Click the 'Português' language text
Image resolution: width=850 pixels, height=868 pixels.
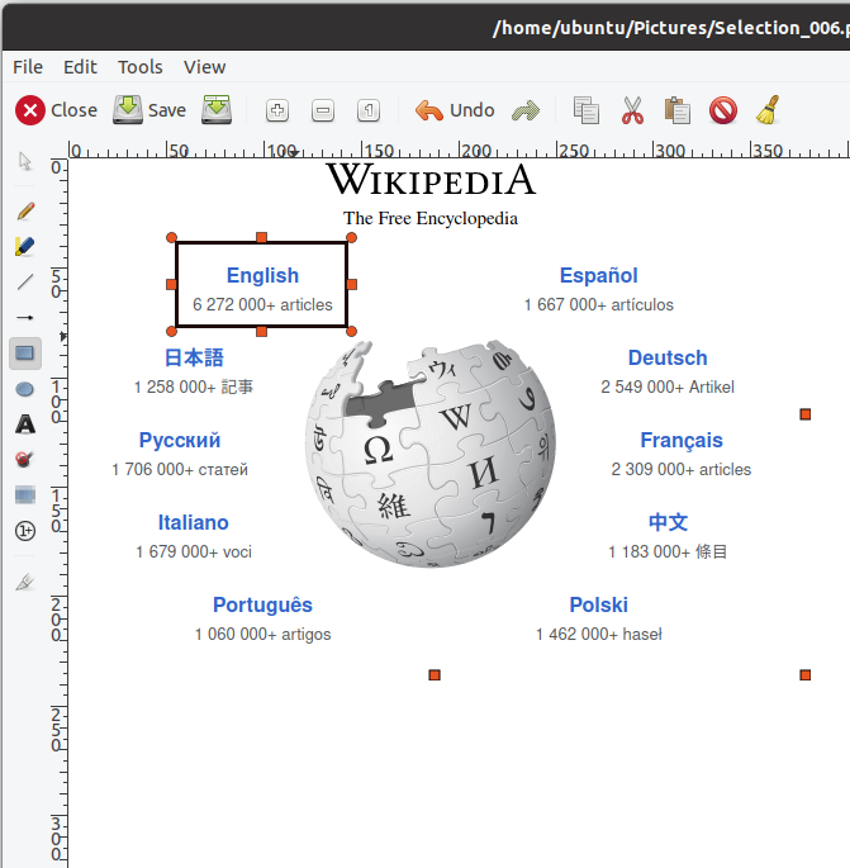coord(262,604)
